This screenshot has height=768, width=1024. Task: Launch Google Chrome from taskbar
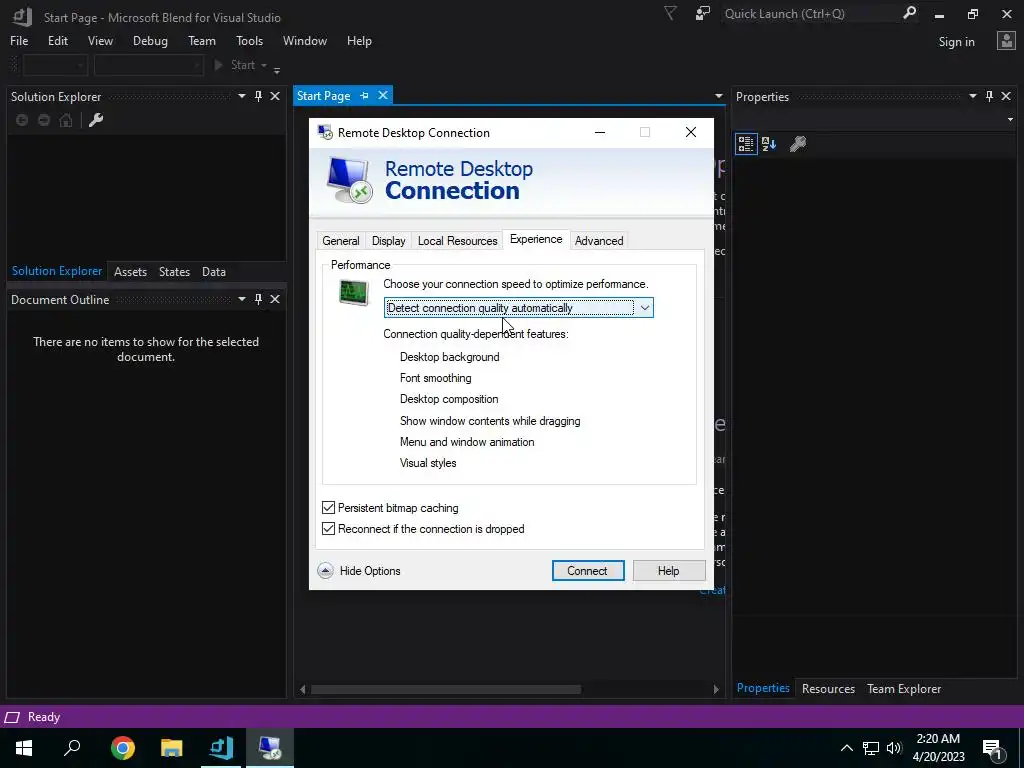click(x=122, y=748)
